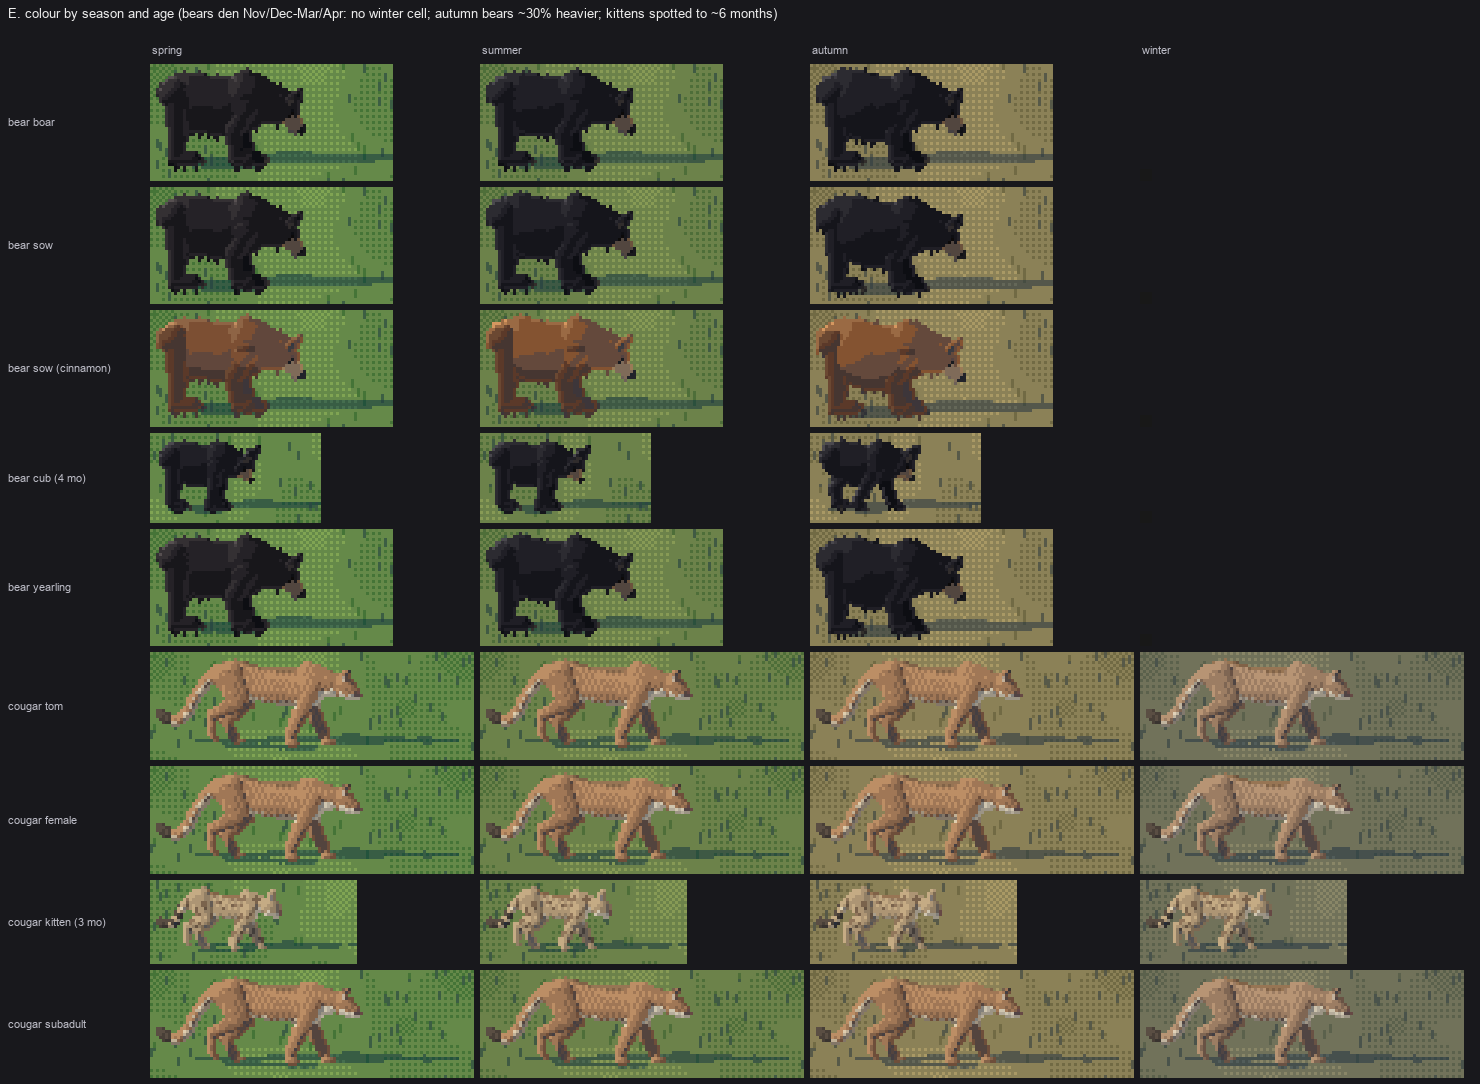Screen dimensions: 1480x1084
Task: Click the 'cougar kitten (3 mo)' row label
Action: tap(57, 922)
